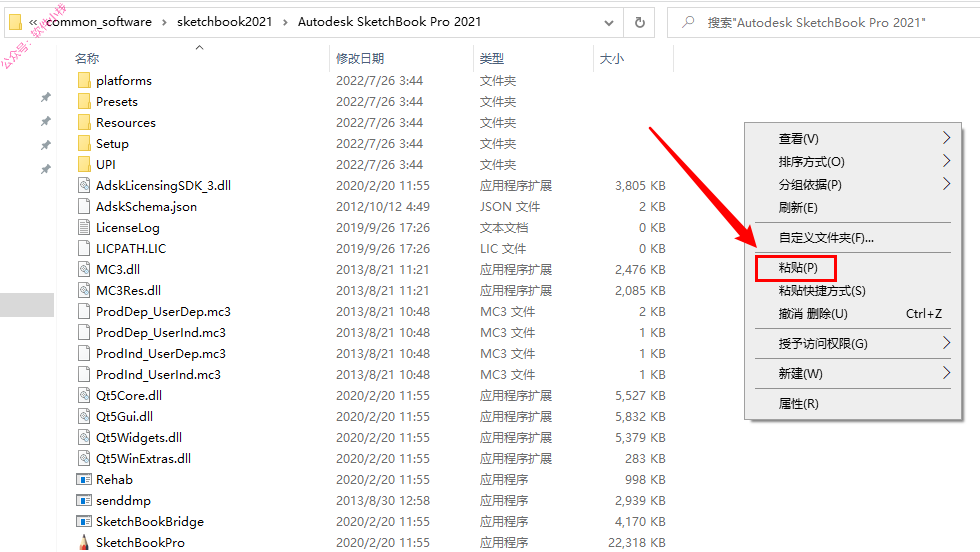Select the LicenseLog text document icon
This screenshot has height=552, width=980.
click(x=84, y=228)
